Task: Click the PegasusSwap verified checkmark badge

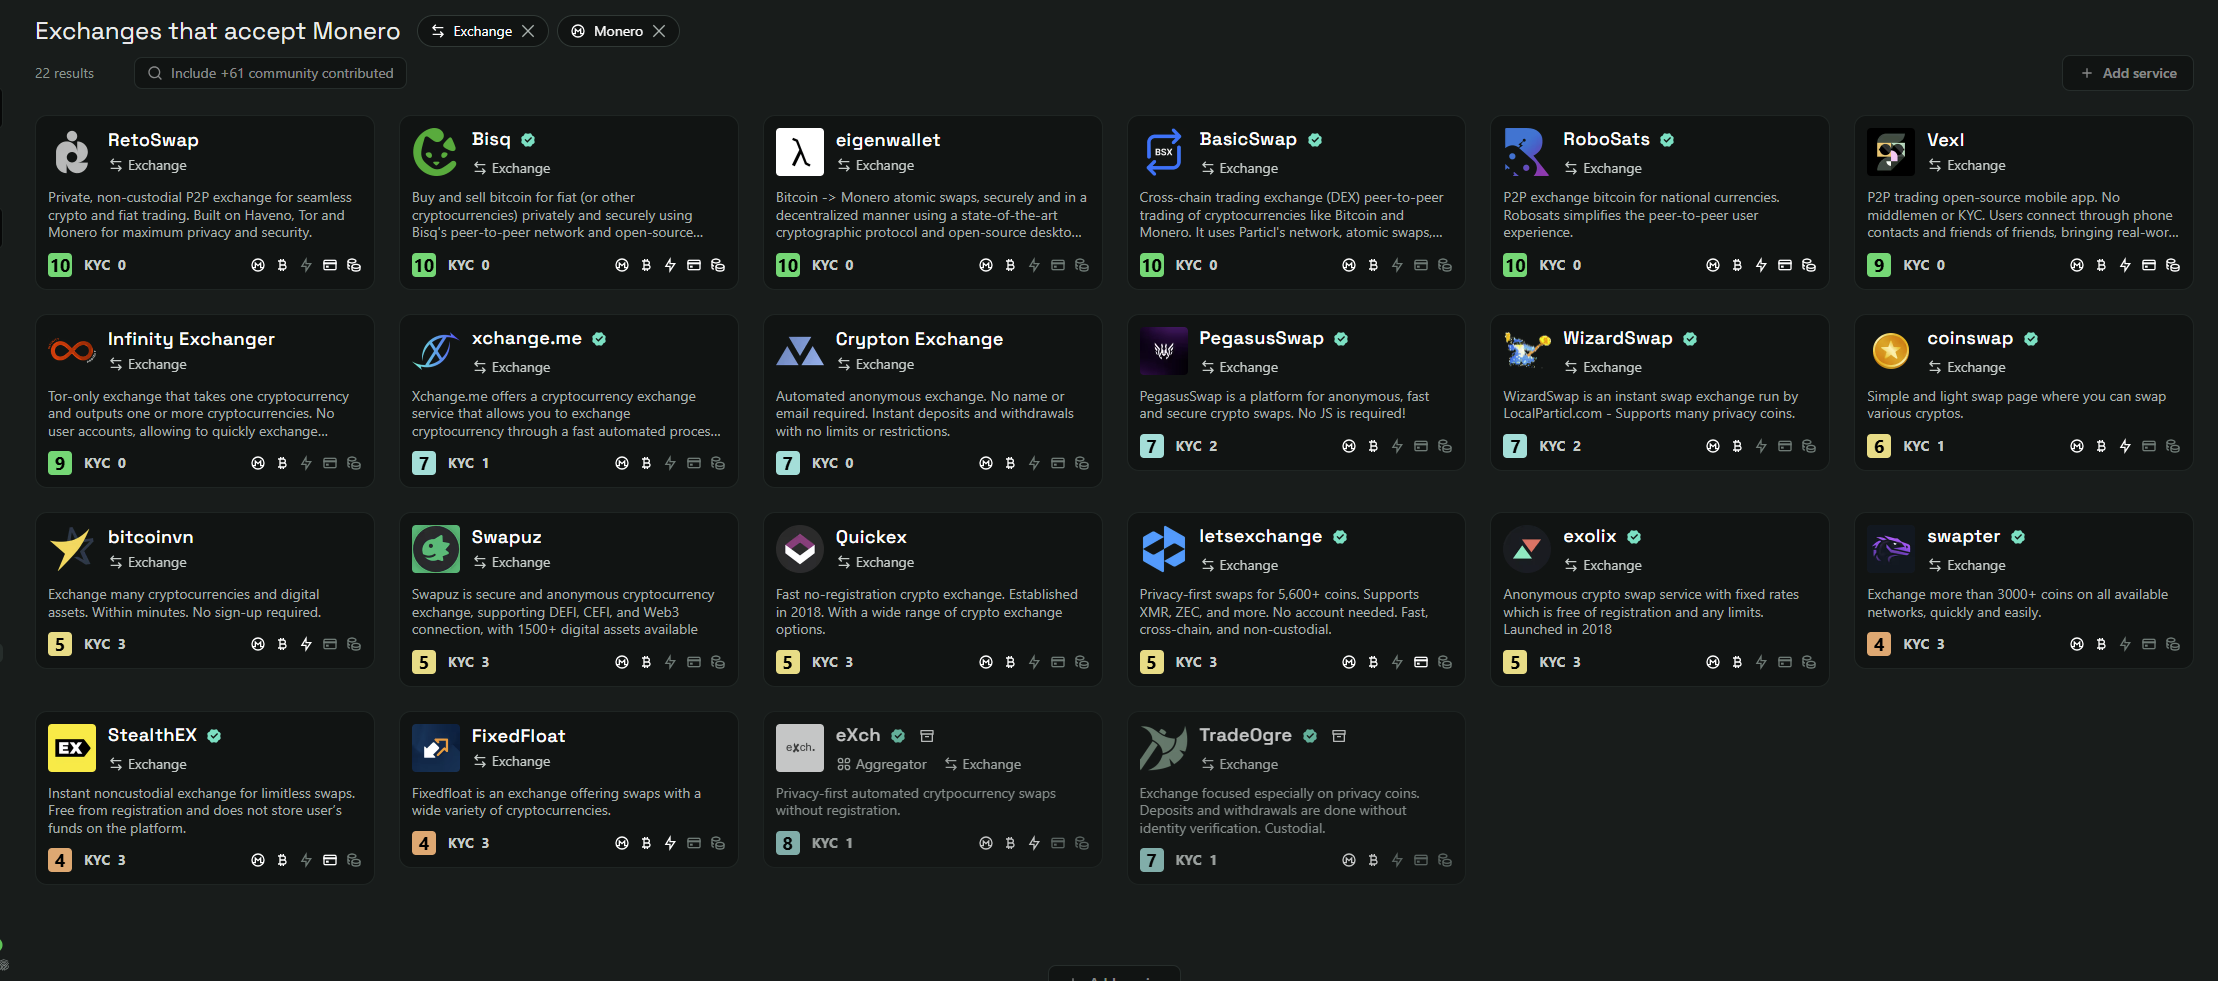Action: [1341, 339]
